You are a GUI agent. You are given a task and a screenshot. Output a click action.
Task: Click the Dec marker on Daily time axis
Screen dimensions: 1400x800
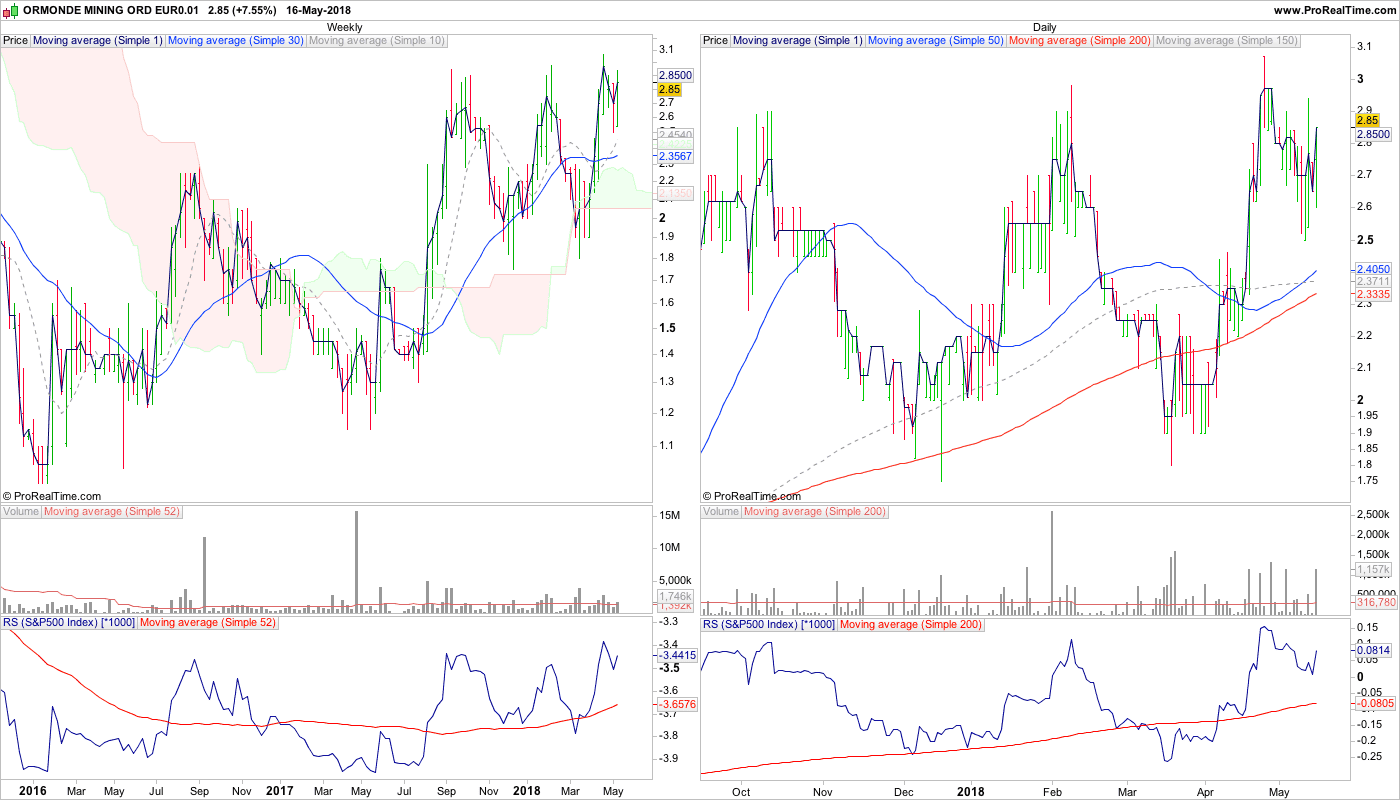click(x=903, y=790)
